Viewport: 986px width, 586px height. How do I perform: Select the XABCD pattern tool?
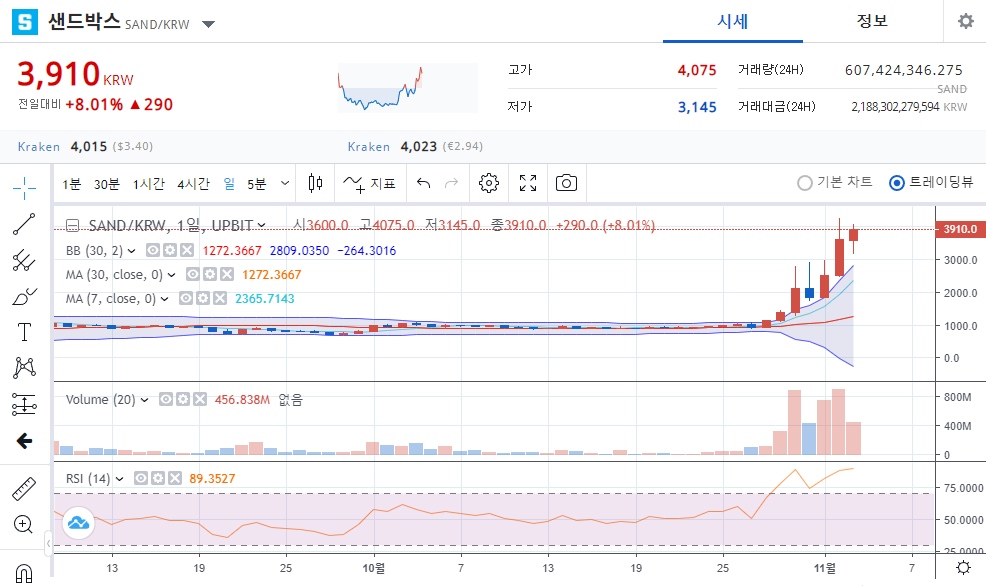tap(24, 368)
